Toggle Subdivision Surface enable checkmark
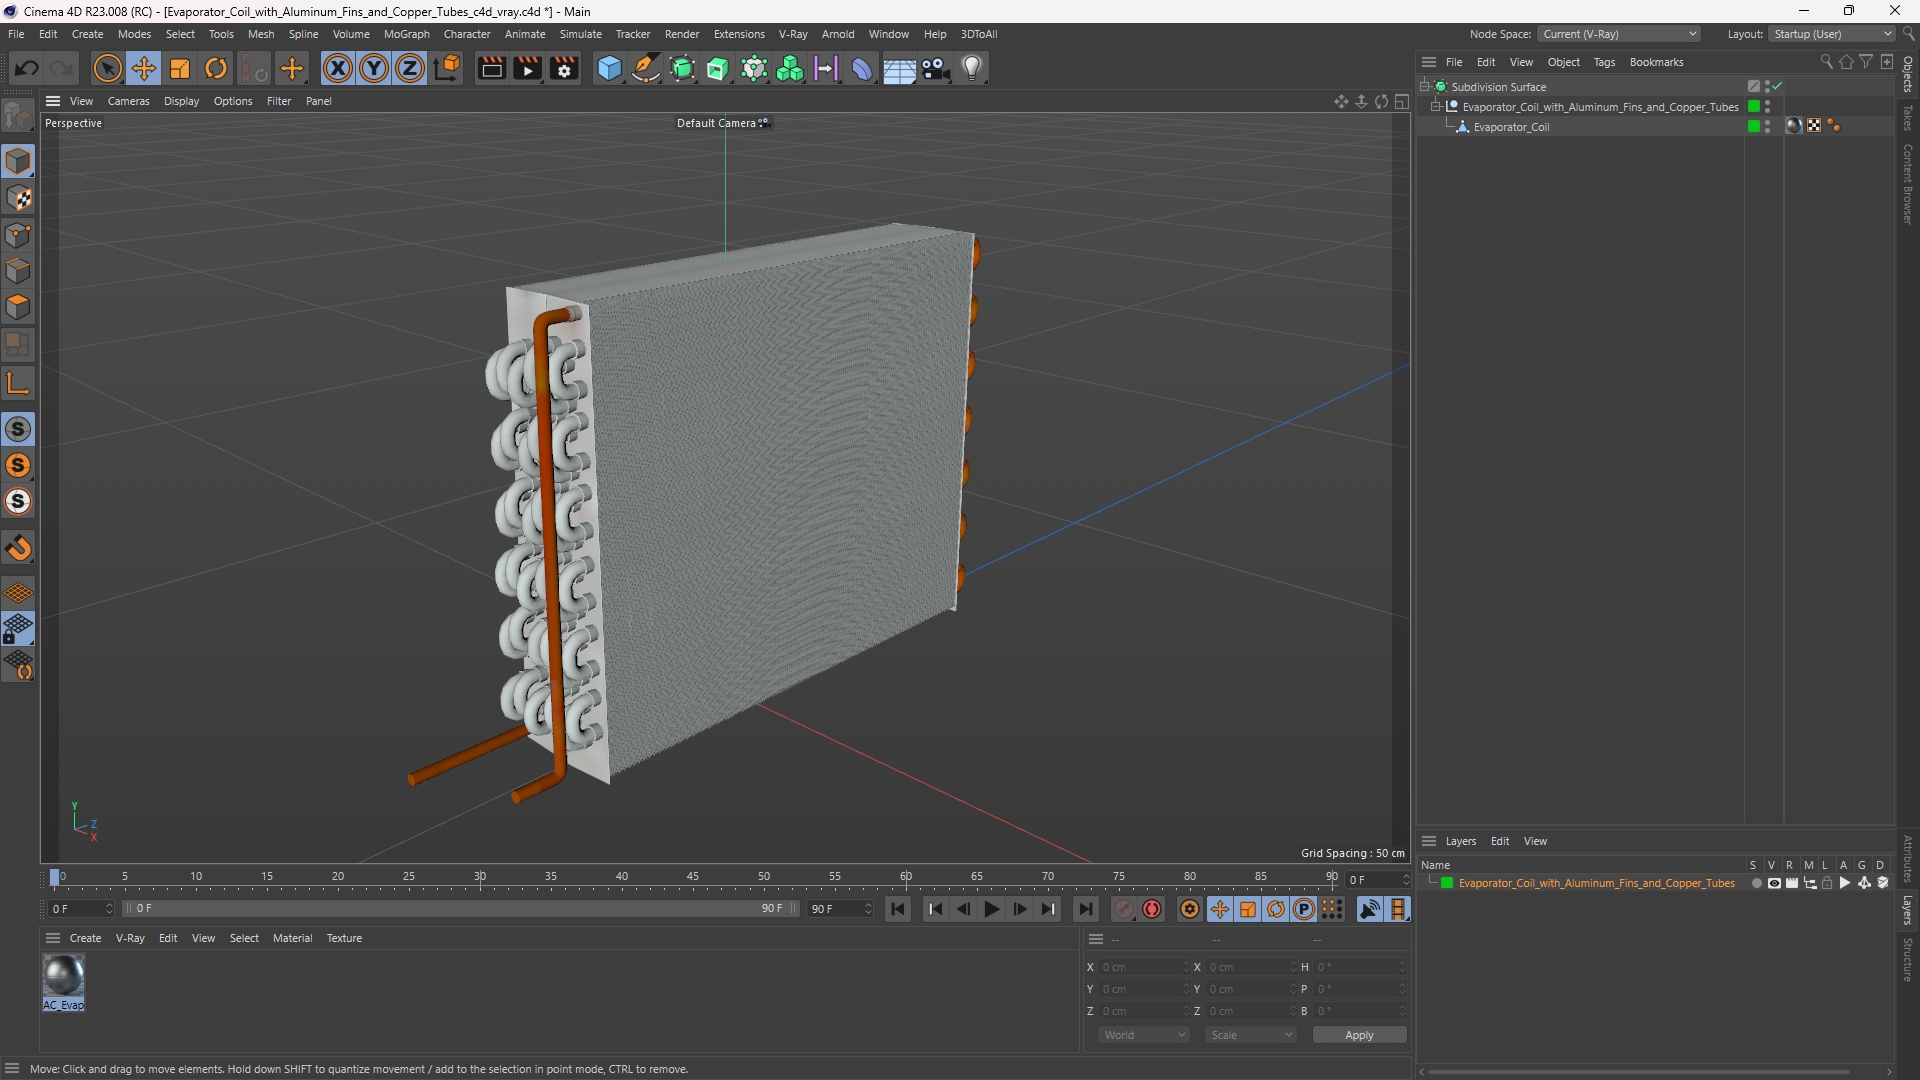 click(x=1778, y=86)
